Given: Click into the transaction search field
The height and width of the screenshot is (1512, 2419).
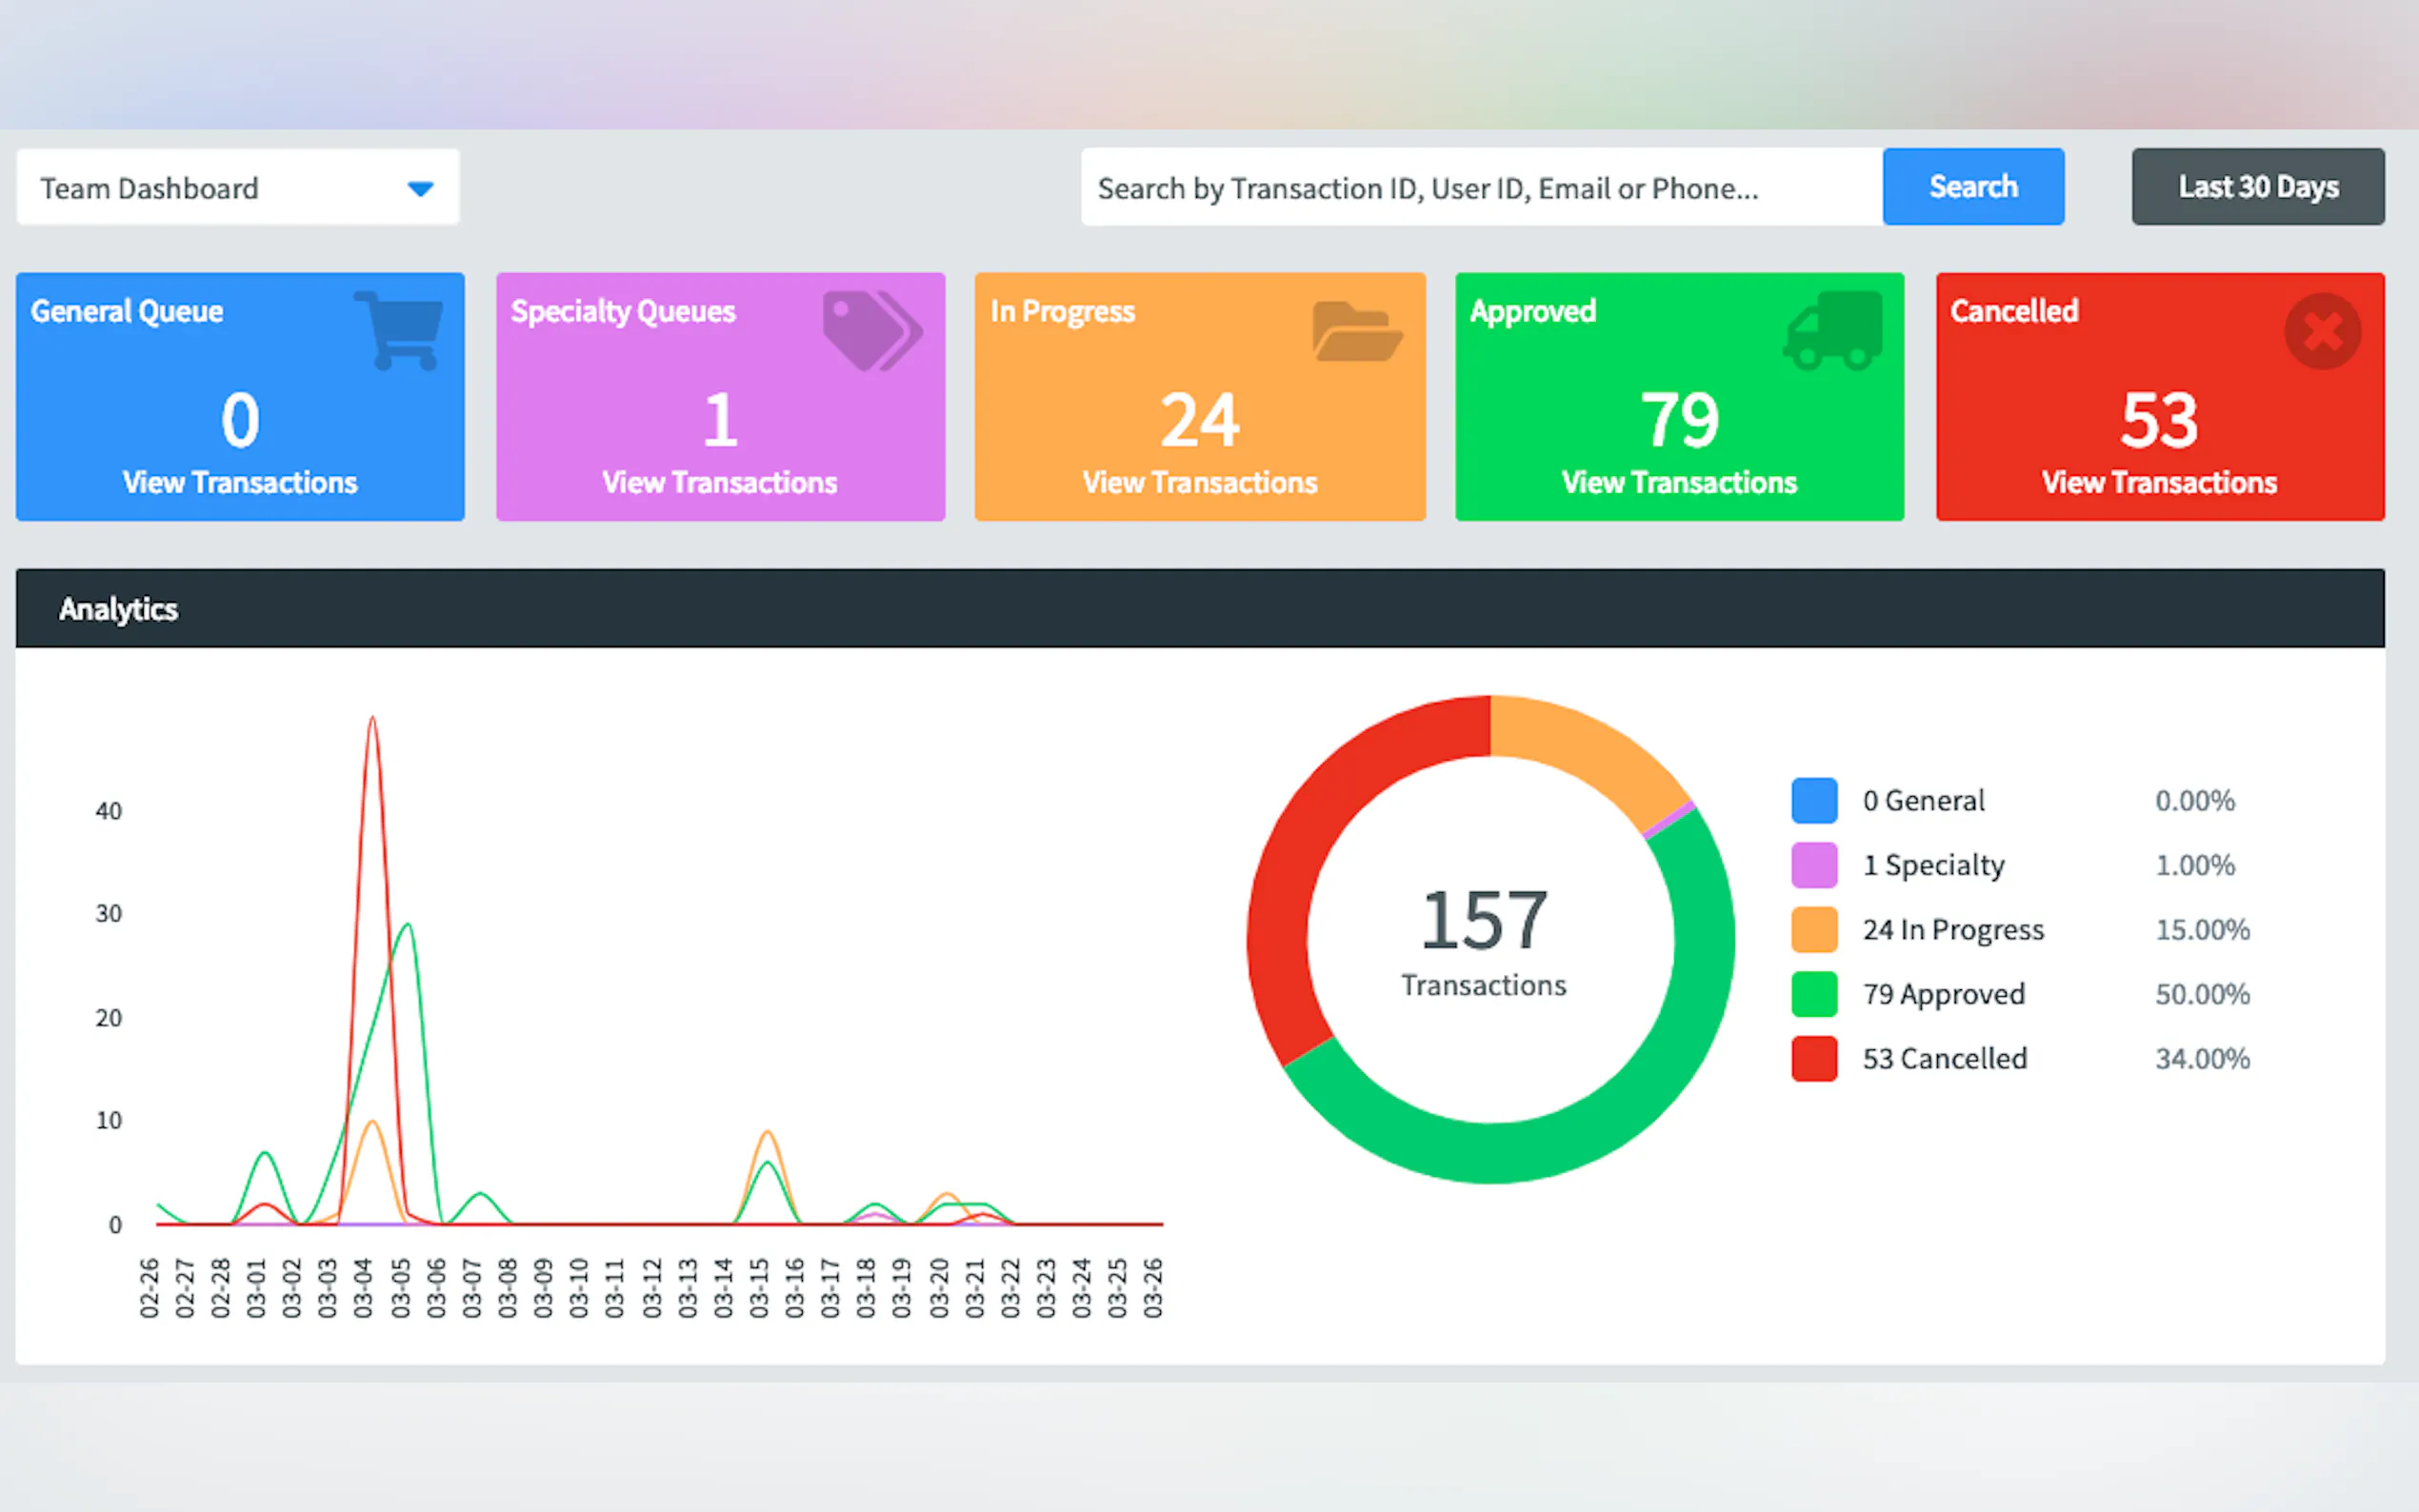Looking at the screenshot, I should (1480, 187).
